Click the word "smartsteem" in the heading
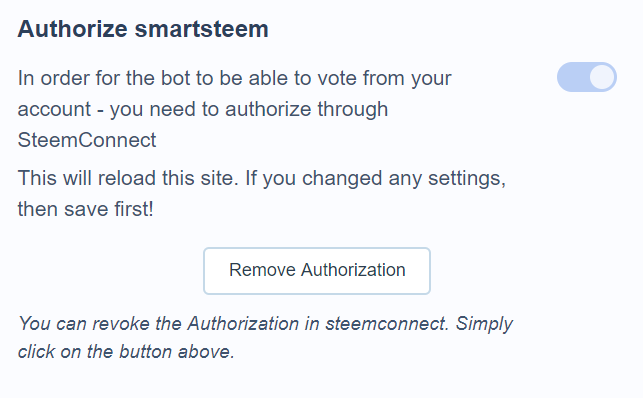Screen dimensions: 643x398 pyautogui.click(x=201, y=29)
